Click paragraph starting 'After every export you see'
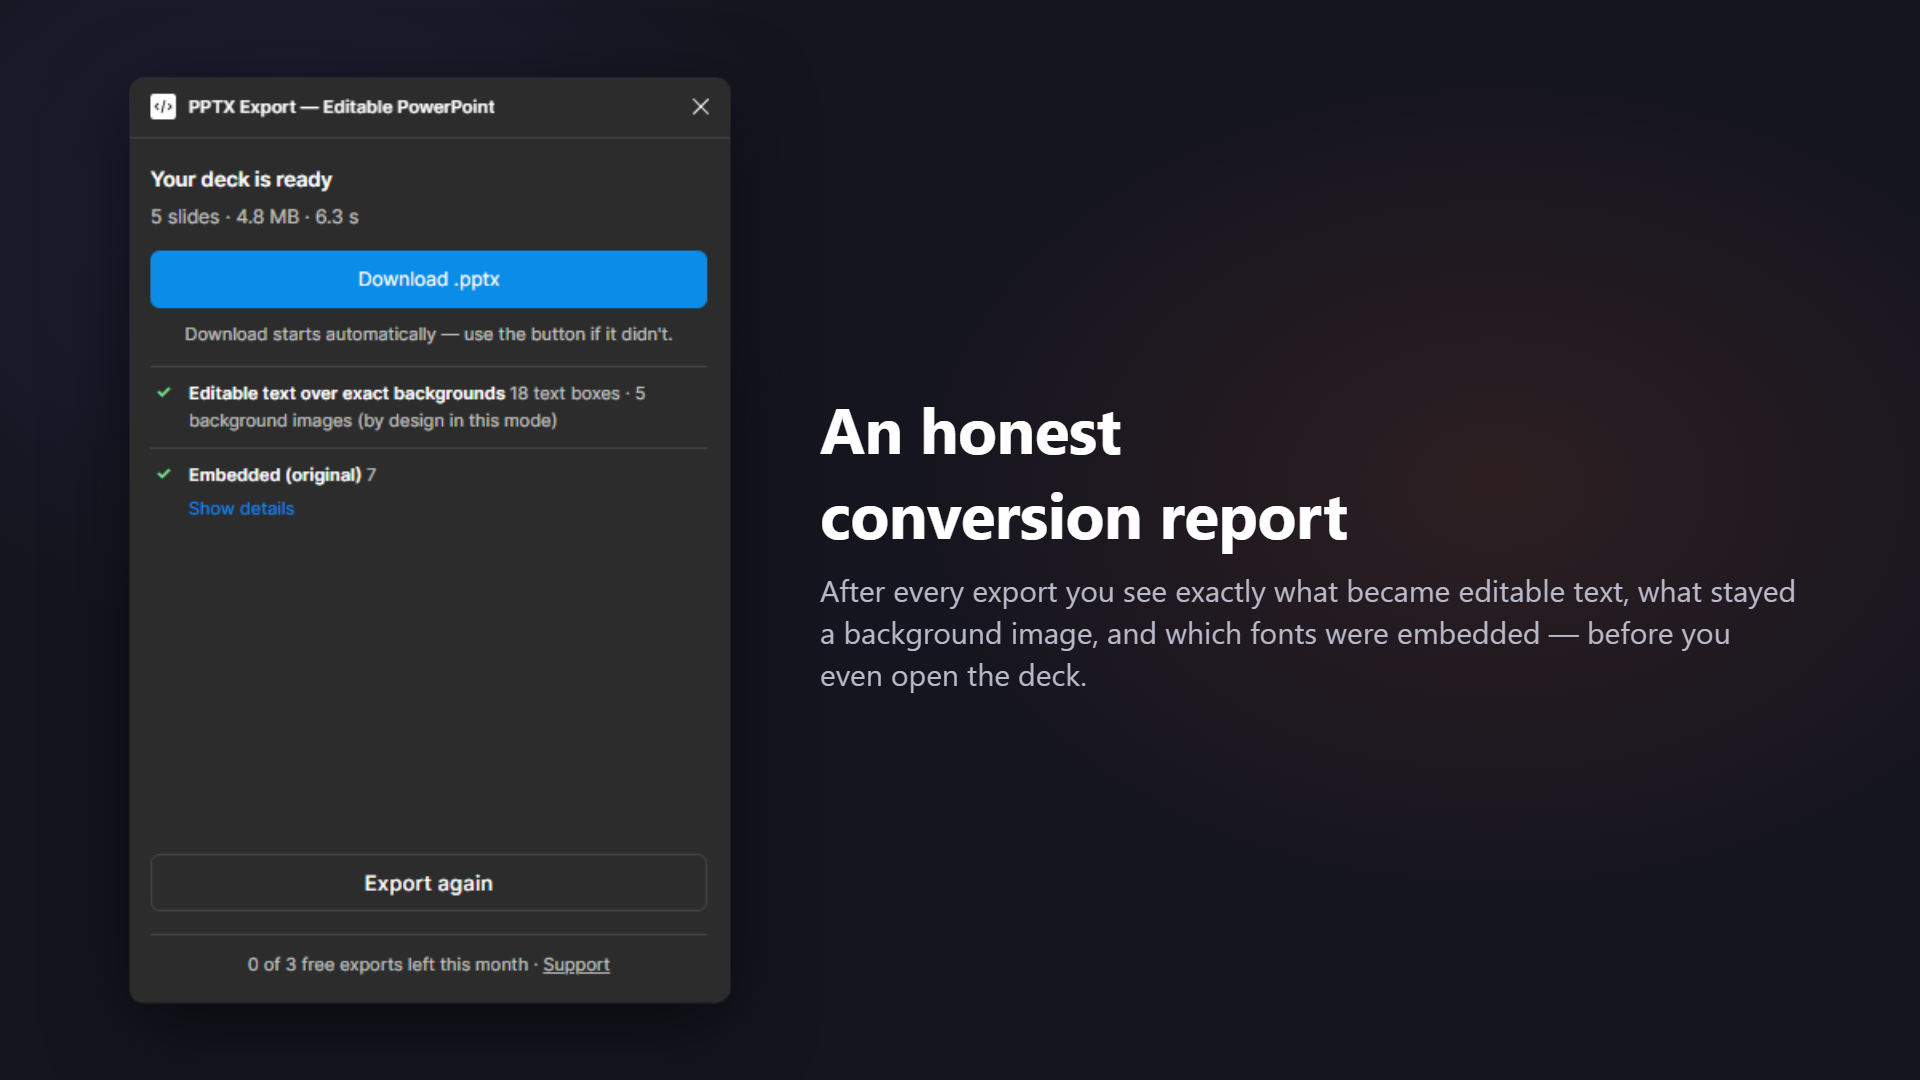 click(x=1308, y=634)
